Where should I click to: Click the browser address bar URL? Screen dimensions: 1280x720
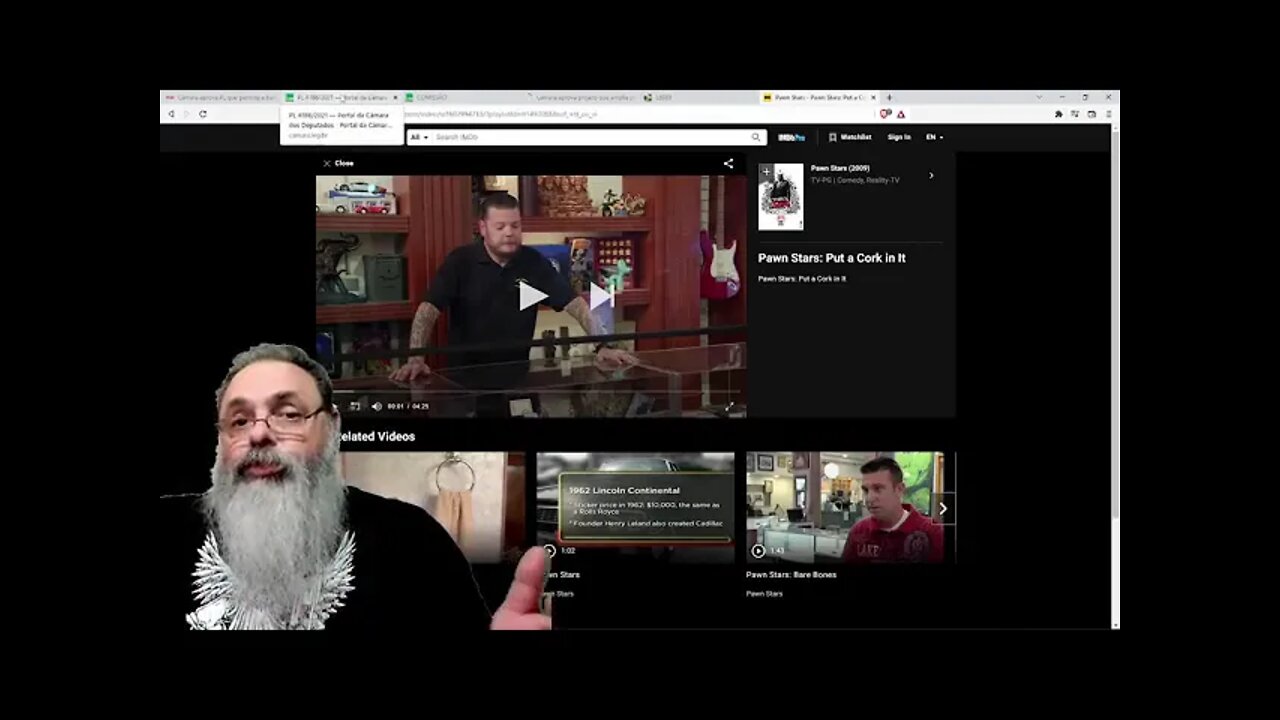click(x=500, y=114)
